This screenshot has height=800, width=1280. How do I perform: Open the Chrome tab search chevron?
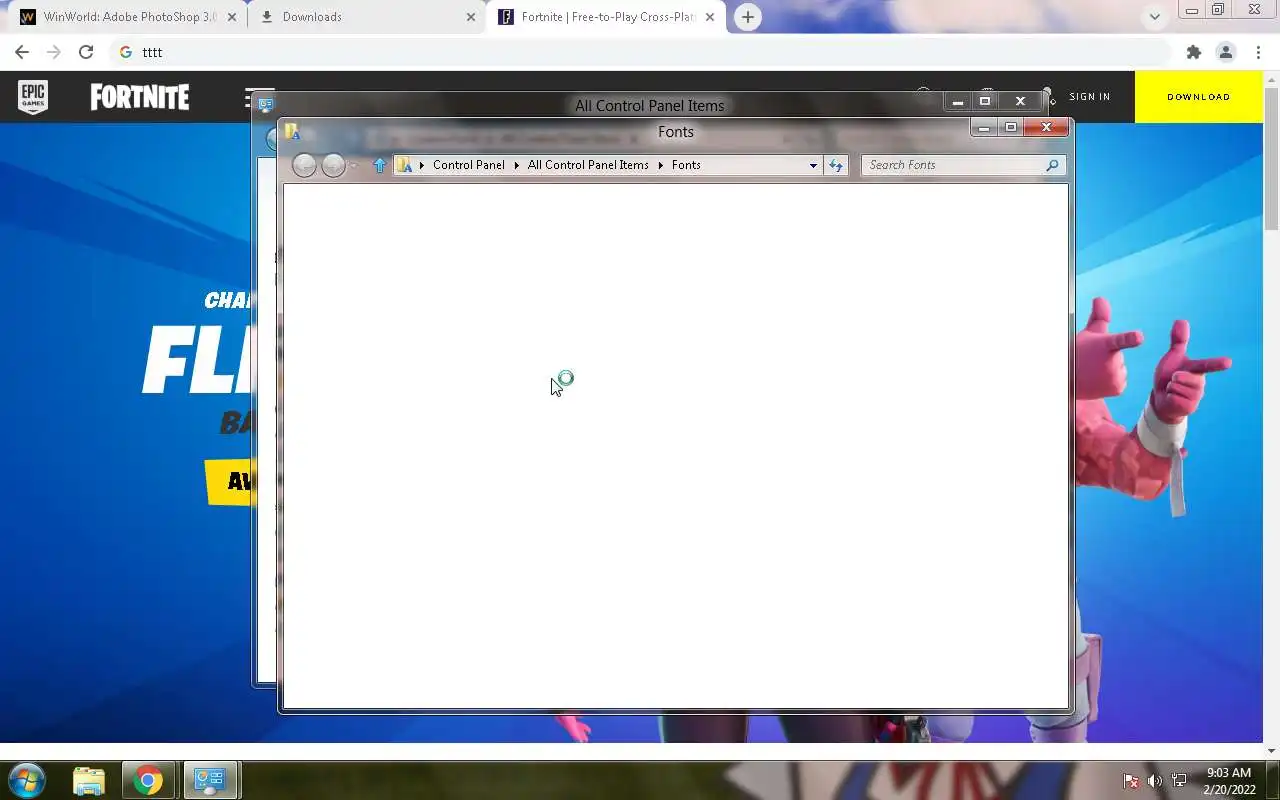(1154, 17)
